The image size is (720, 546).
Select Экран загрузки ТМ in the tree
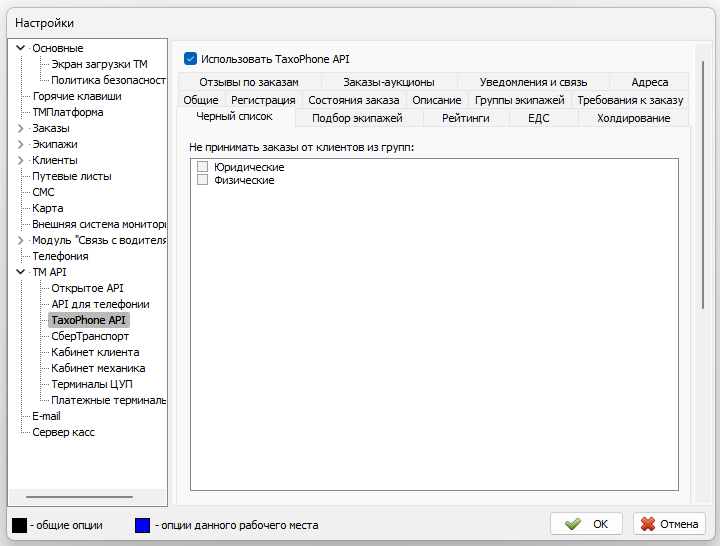pos(99,64)
